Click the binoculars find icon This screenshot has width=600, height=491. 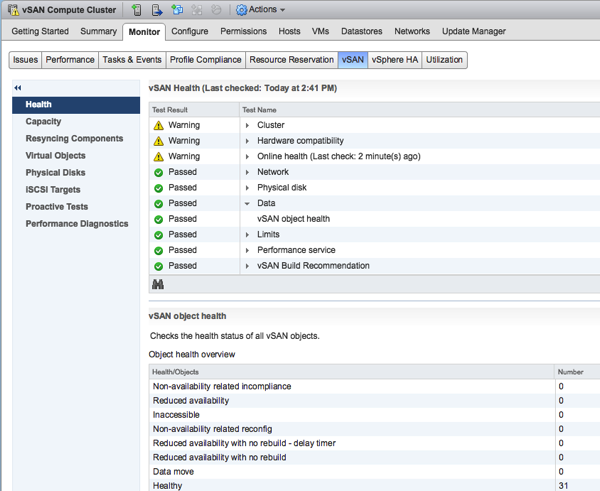158,284
